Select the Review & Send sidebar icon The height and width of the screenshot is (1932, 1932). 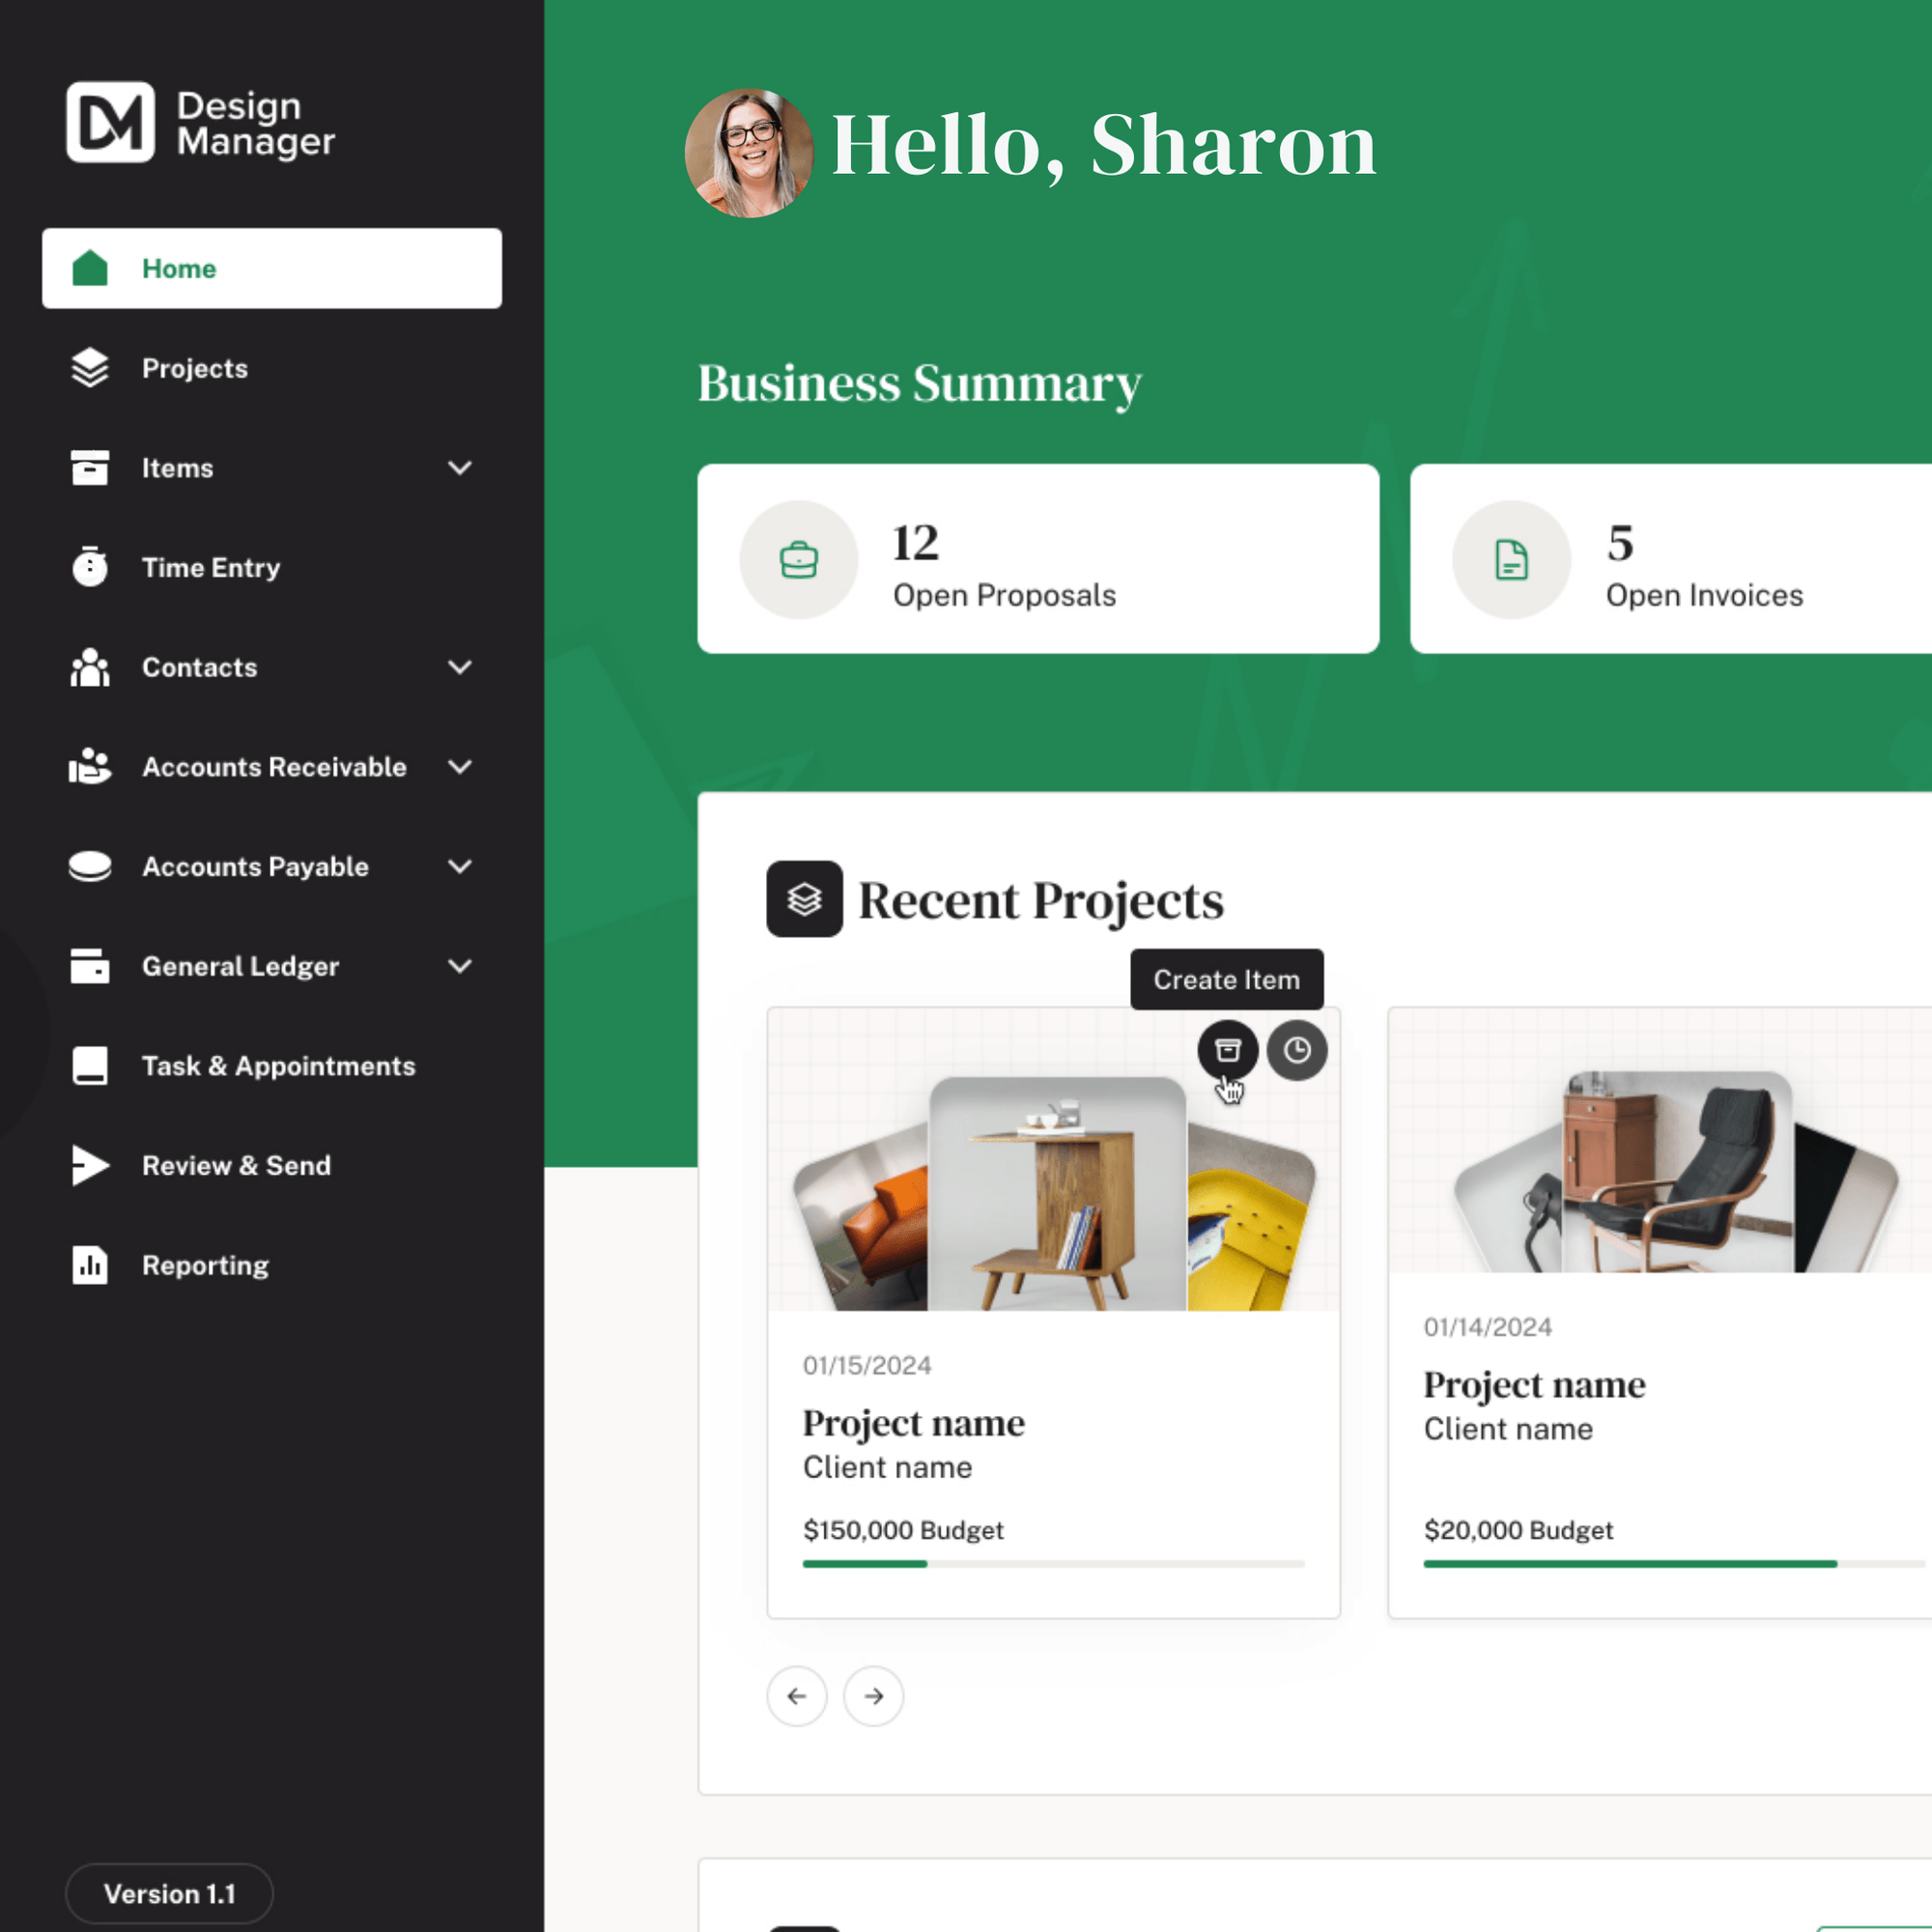[x=89, y=1165]
